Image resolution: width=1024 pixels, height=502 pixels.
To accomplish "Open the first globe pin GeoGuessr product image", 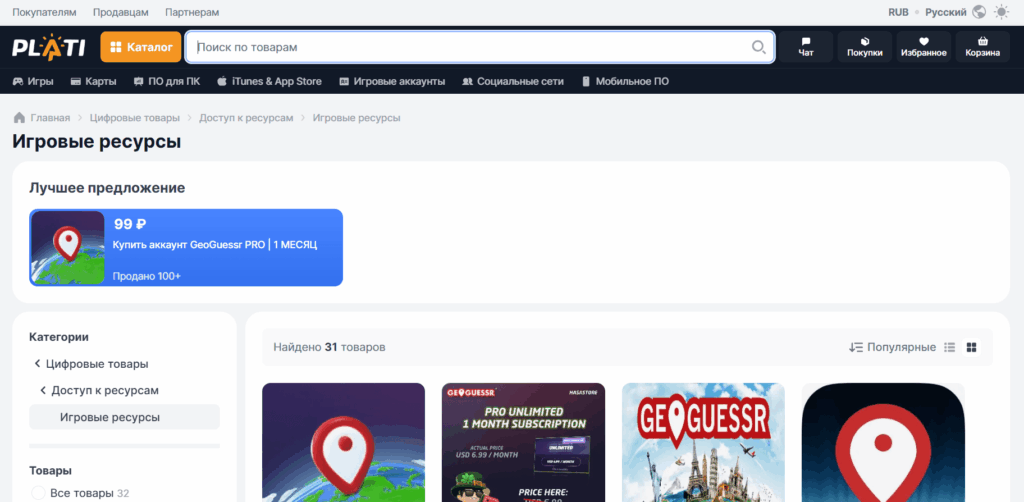I will click(x=344, y=442).
